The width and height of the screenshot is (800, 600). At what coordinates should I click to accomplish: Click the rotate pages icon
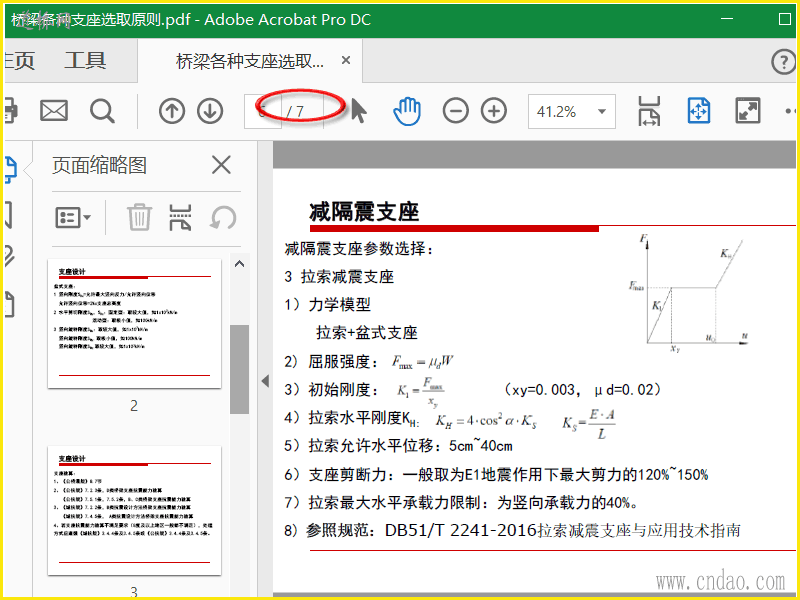coord(223,218)
